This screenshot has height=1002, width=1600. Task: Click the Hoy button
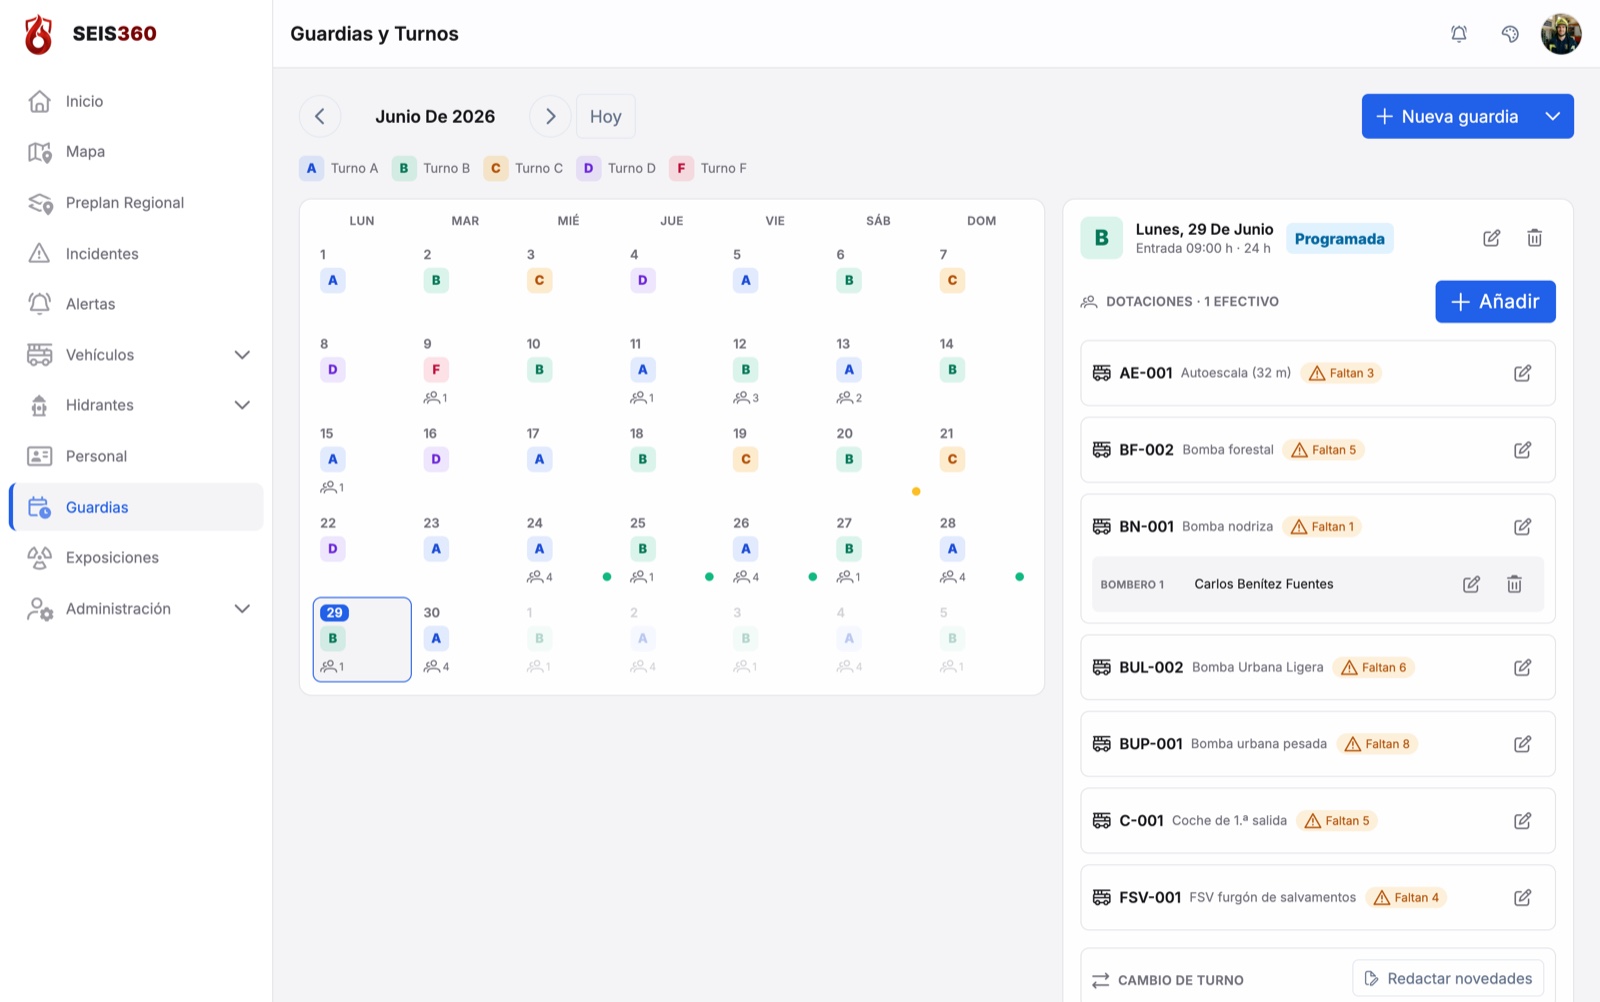pyautogui.click(x=605, y=116)
